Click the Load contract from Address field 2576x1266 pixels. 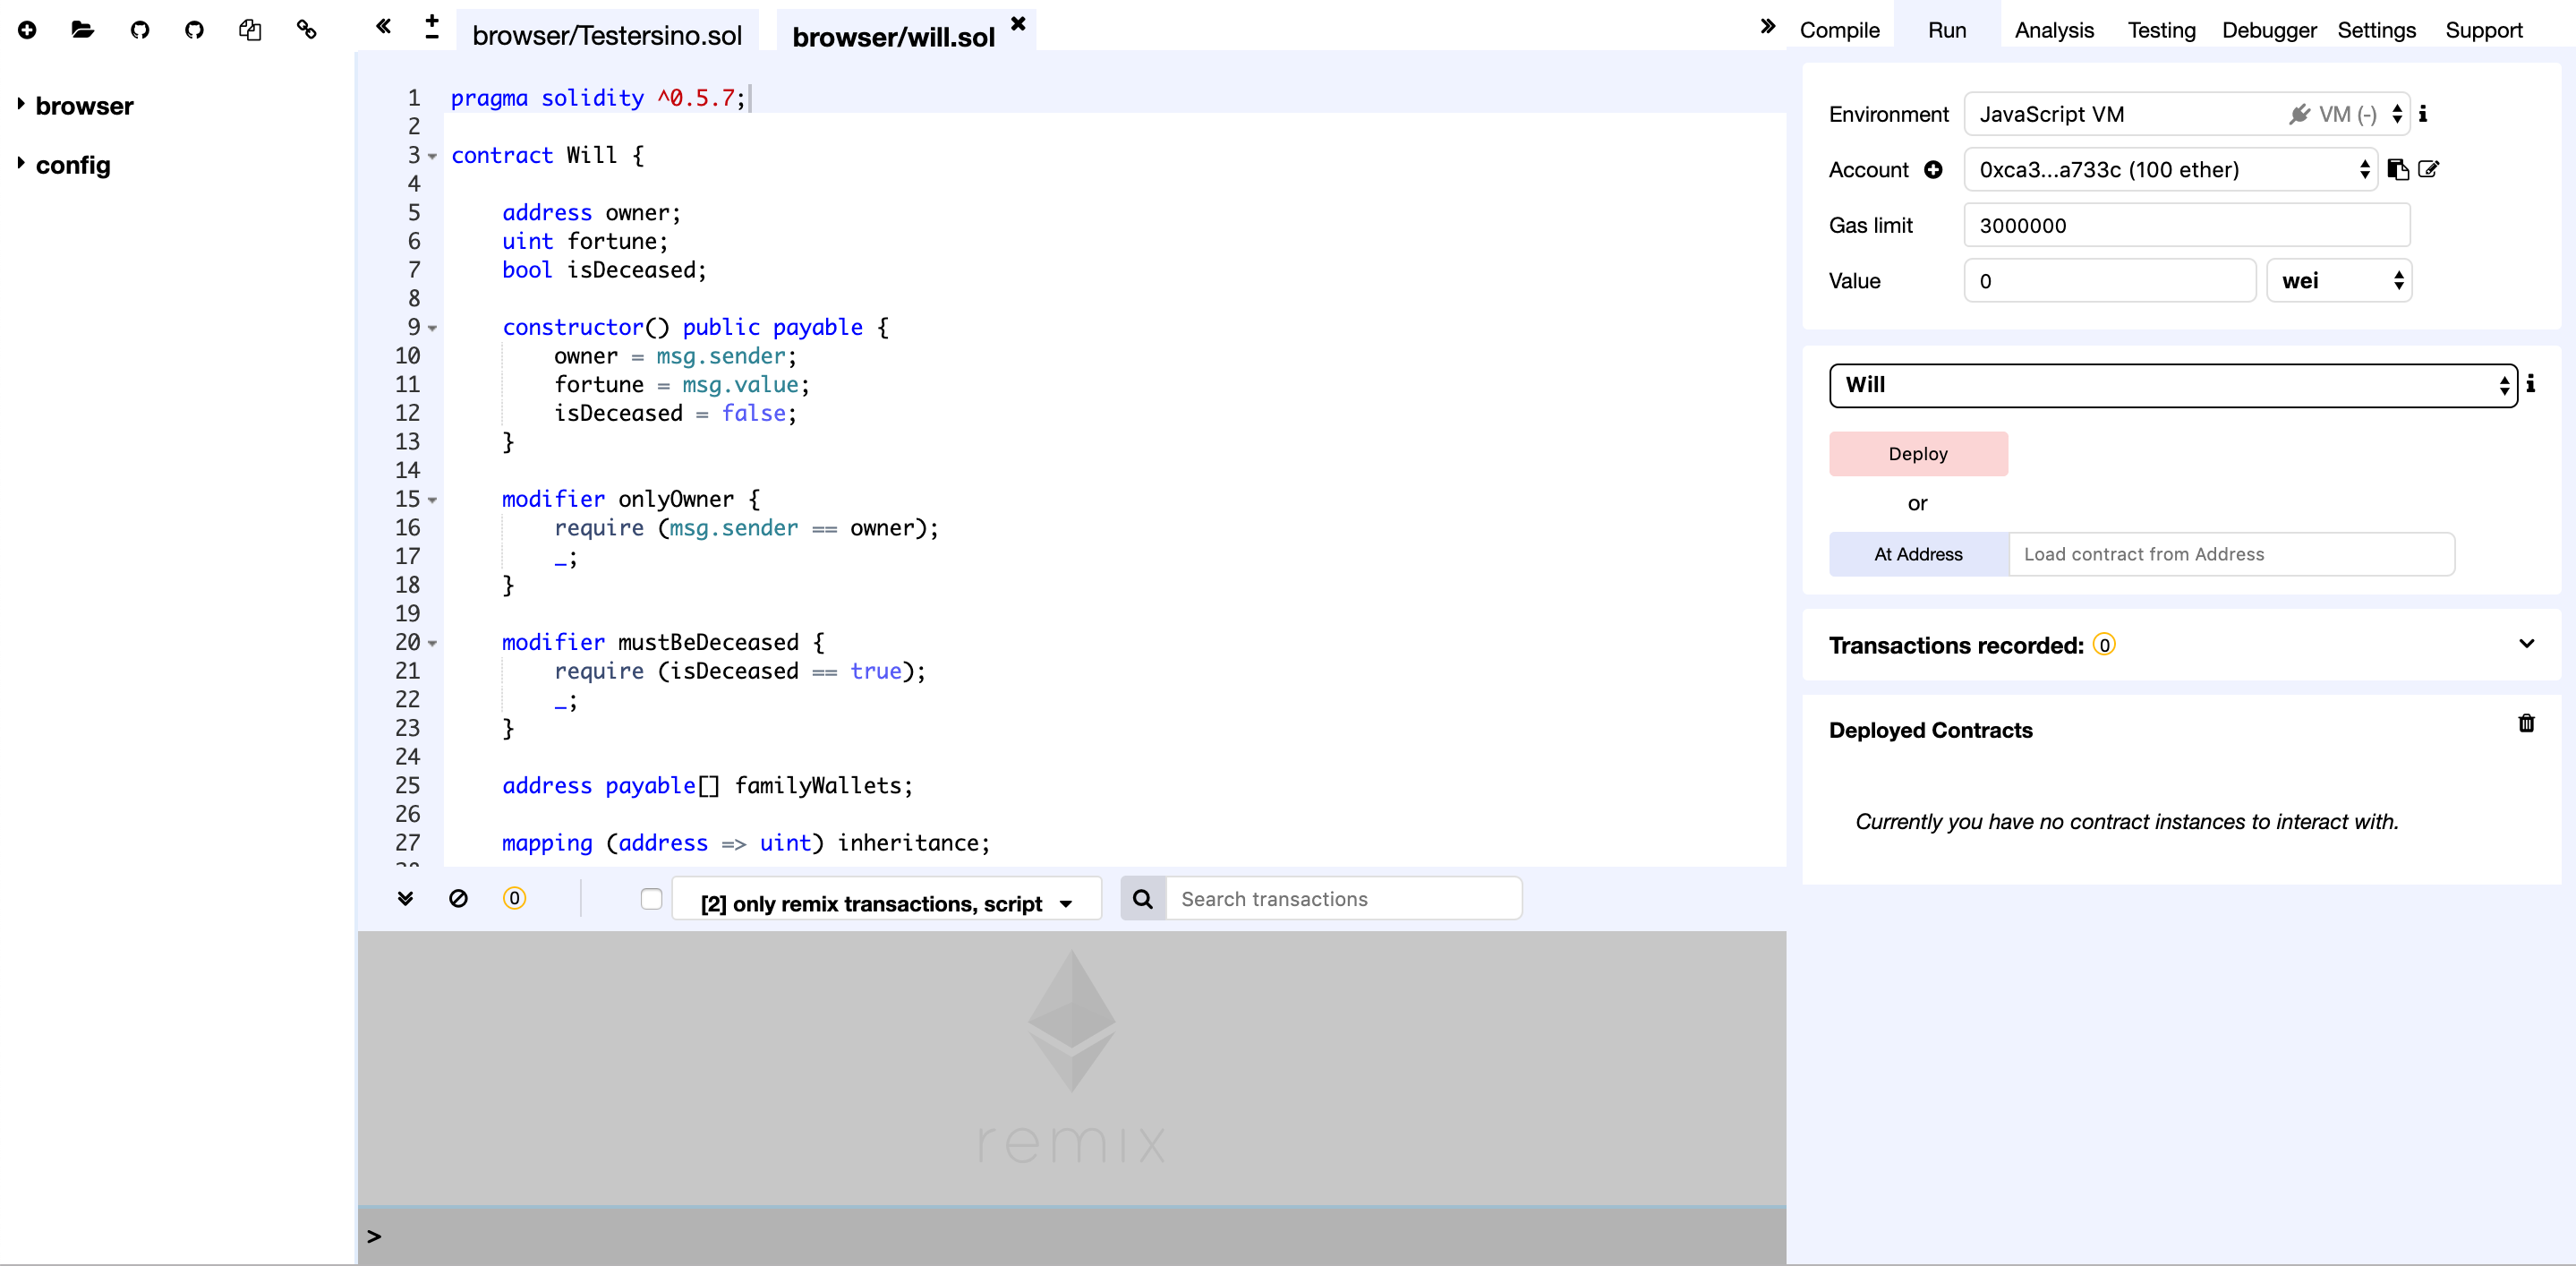pos(2231,554)
